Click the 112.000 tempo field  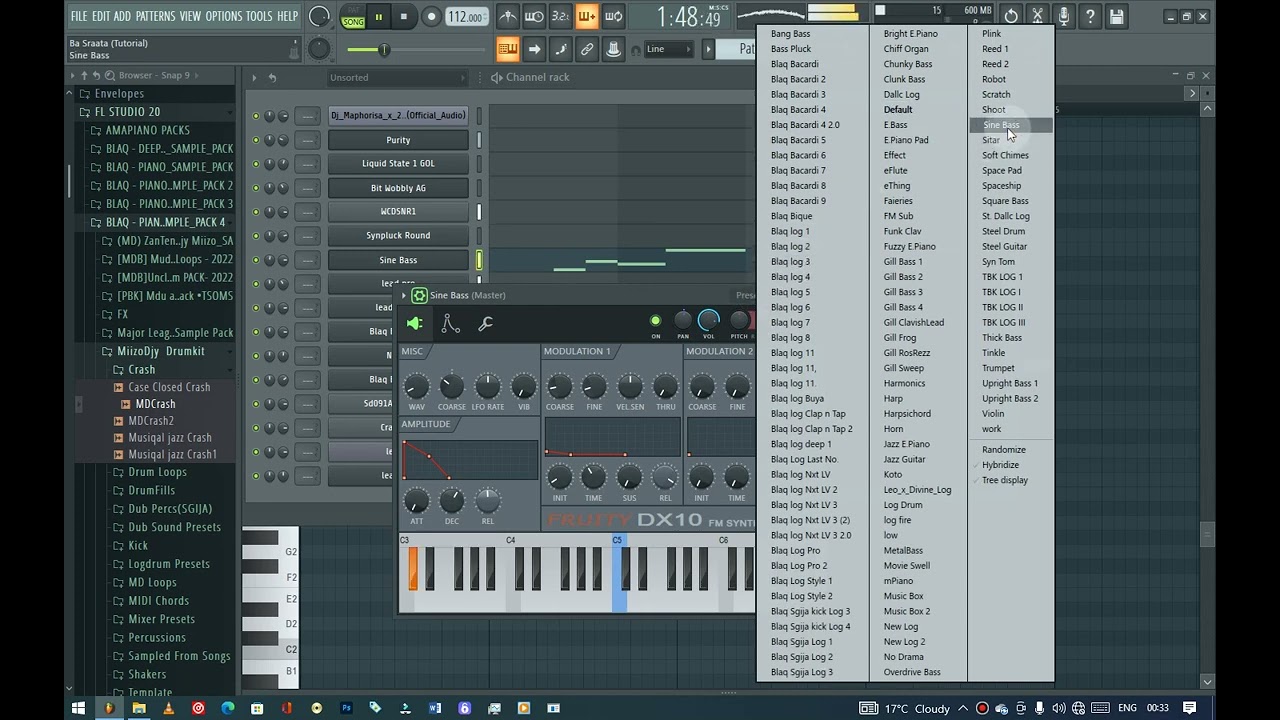[466, 17]
